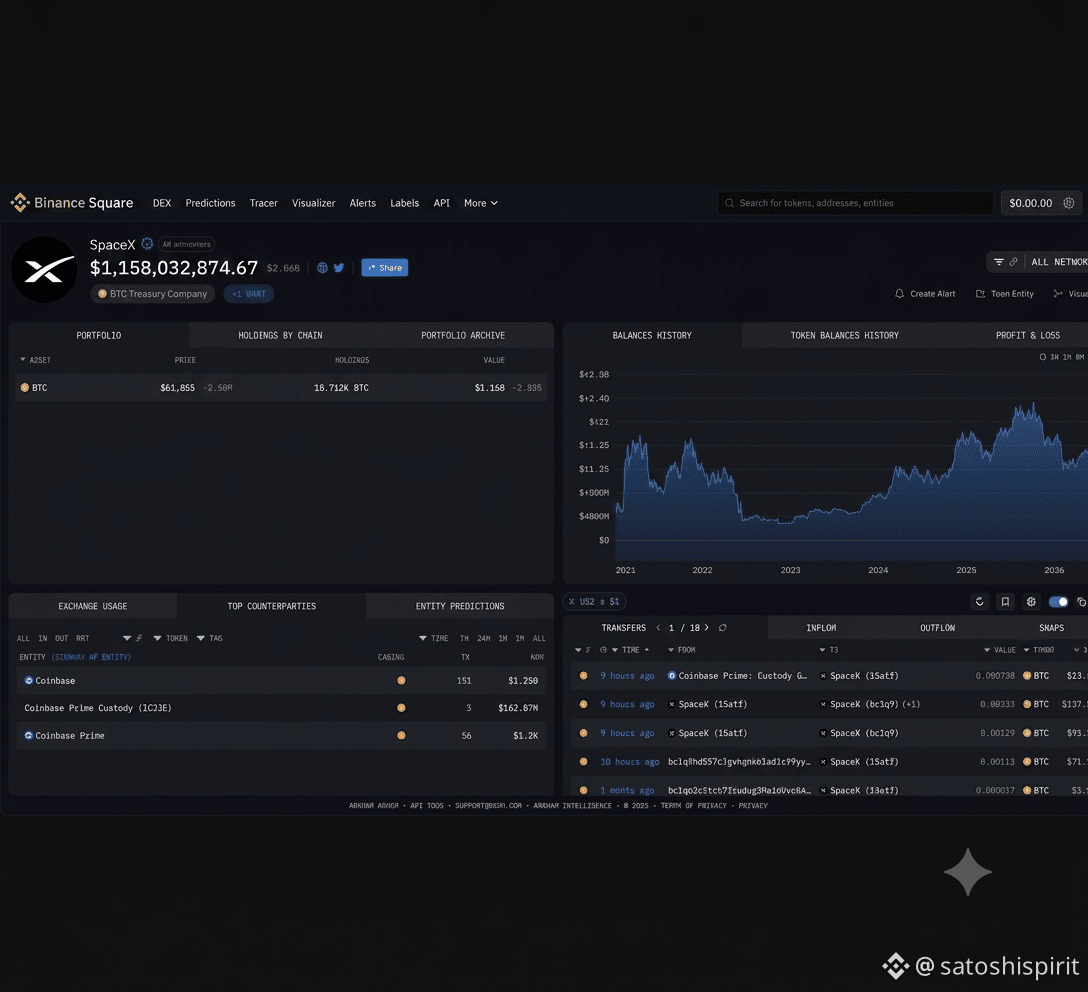Click the verified badge next to SpaceX
Viewport: 1088px width, 992px height.
(x=147, y=243)
